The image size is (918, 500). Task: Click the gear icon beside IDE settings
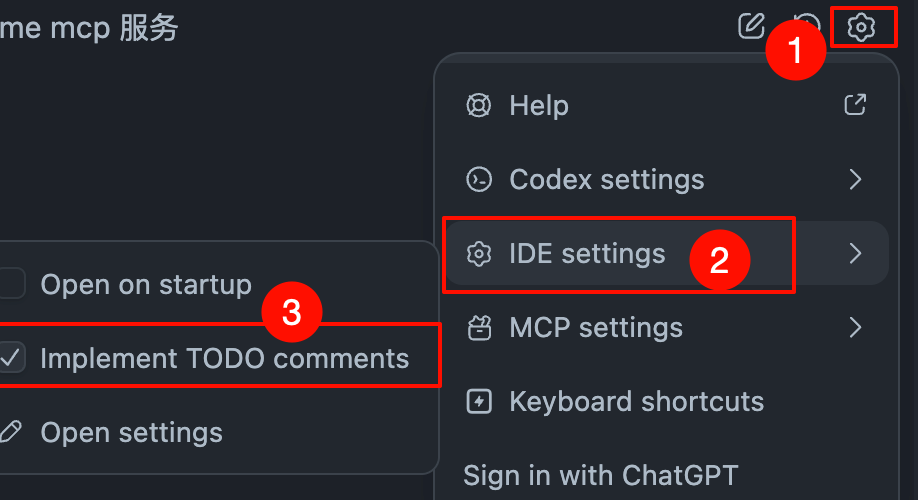[x=479, y=254]
